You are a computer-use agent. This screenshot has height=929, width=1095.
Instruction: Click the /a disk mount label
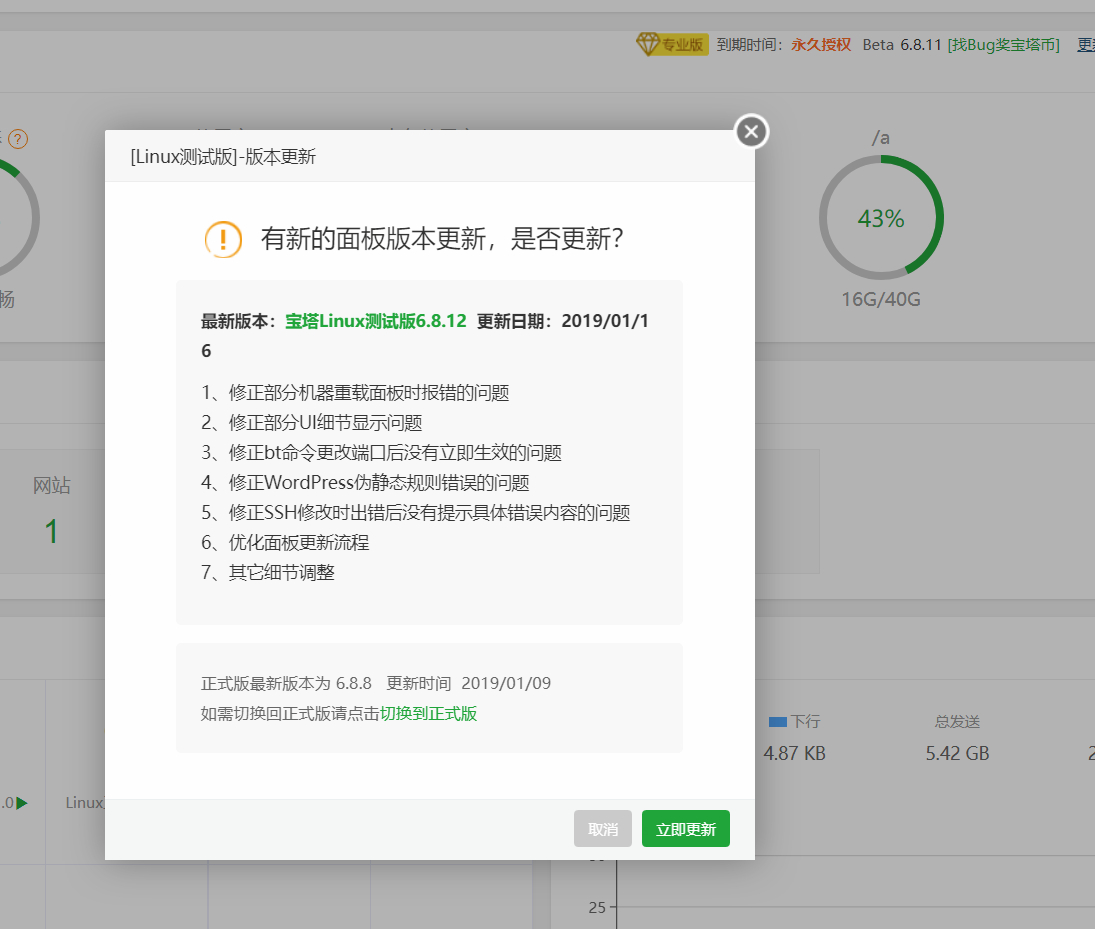point(881,138)
